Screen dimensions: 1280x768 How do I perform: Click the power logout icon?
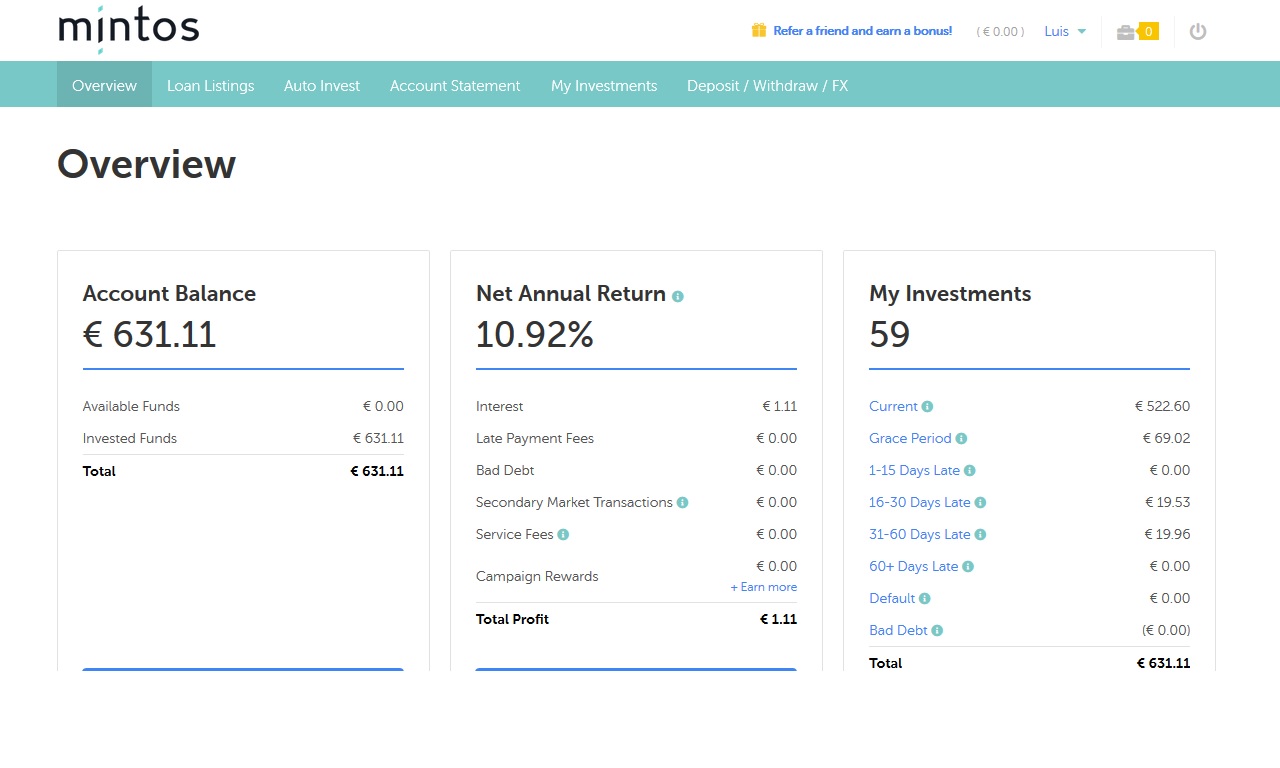(x=1198, y=32)
